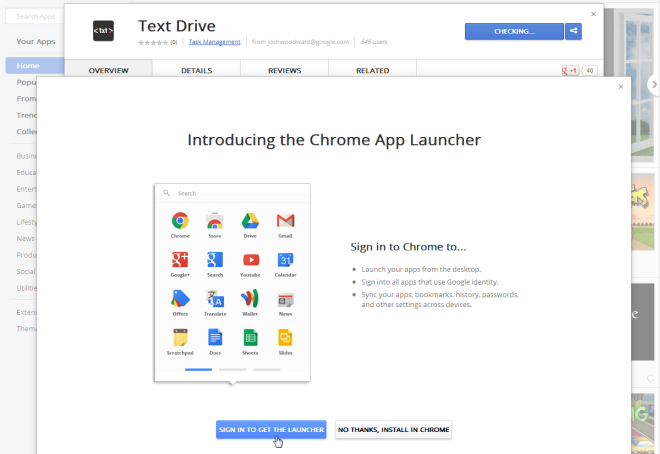
Task: Click the from joshwoodward@google.com text
Action: click(300, 42)
